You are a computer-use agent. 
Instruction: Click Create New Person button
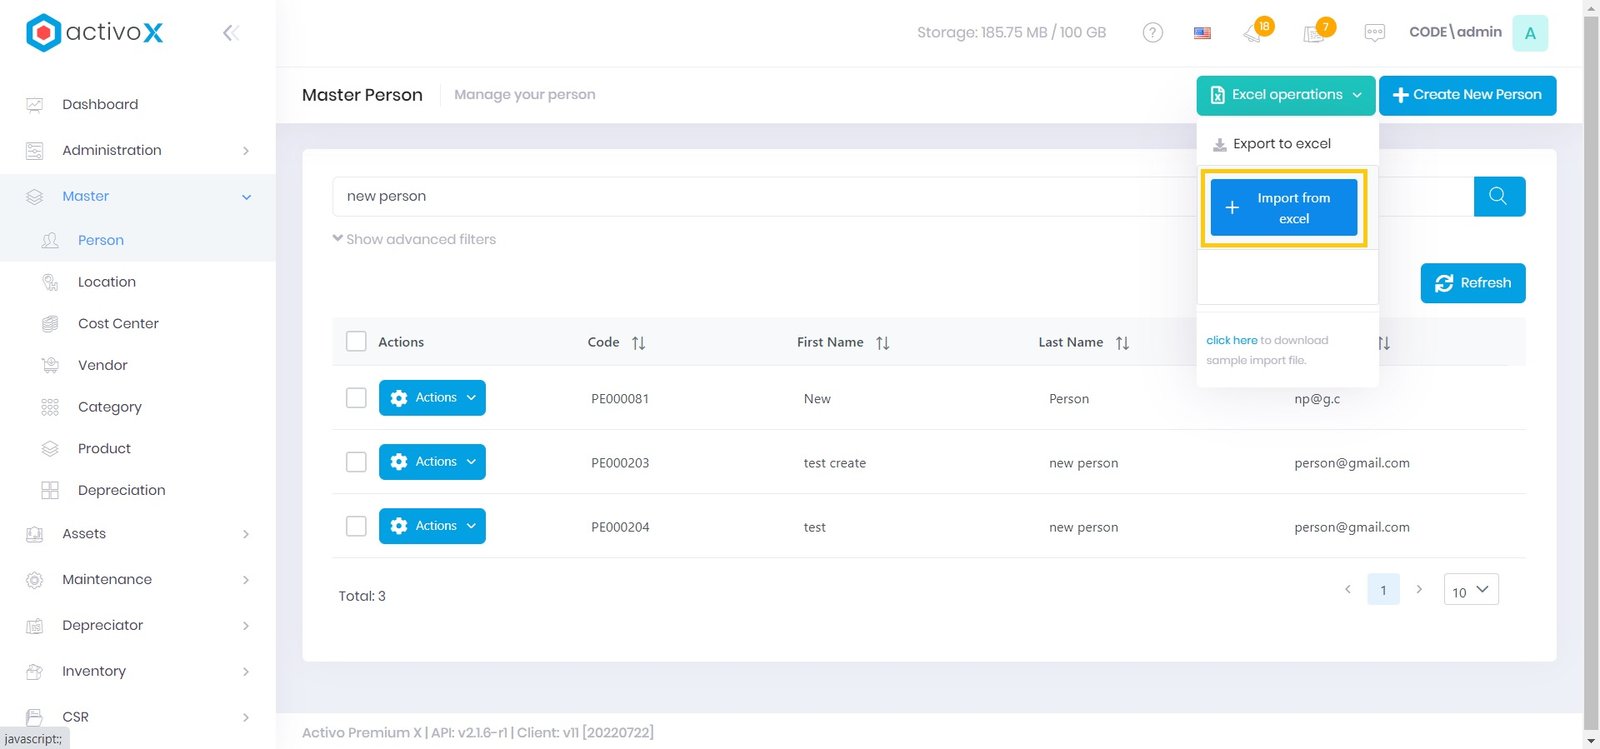coord(1466,95)
